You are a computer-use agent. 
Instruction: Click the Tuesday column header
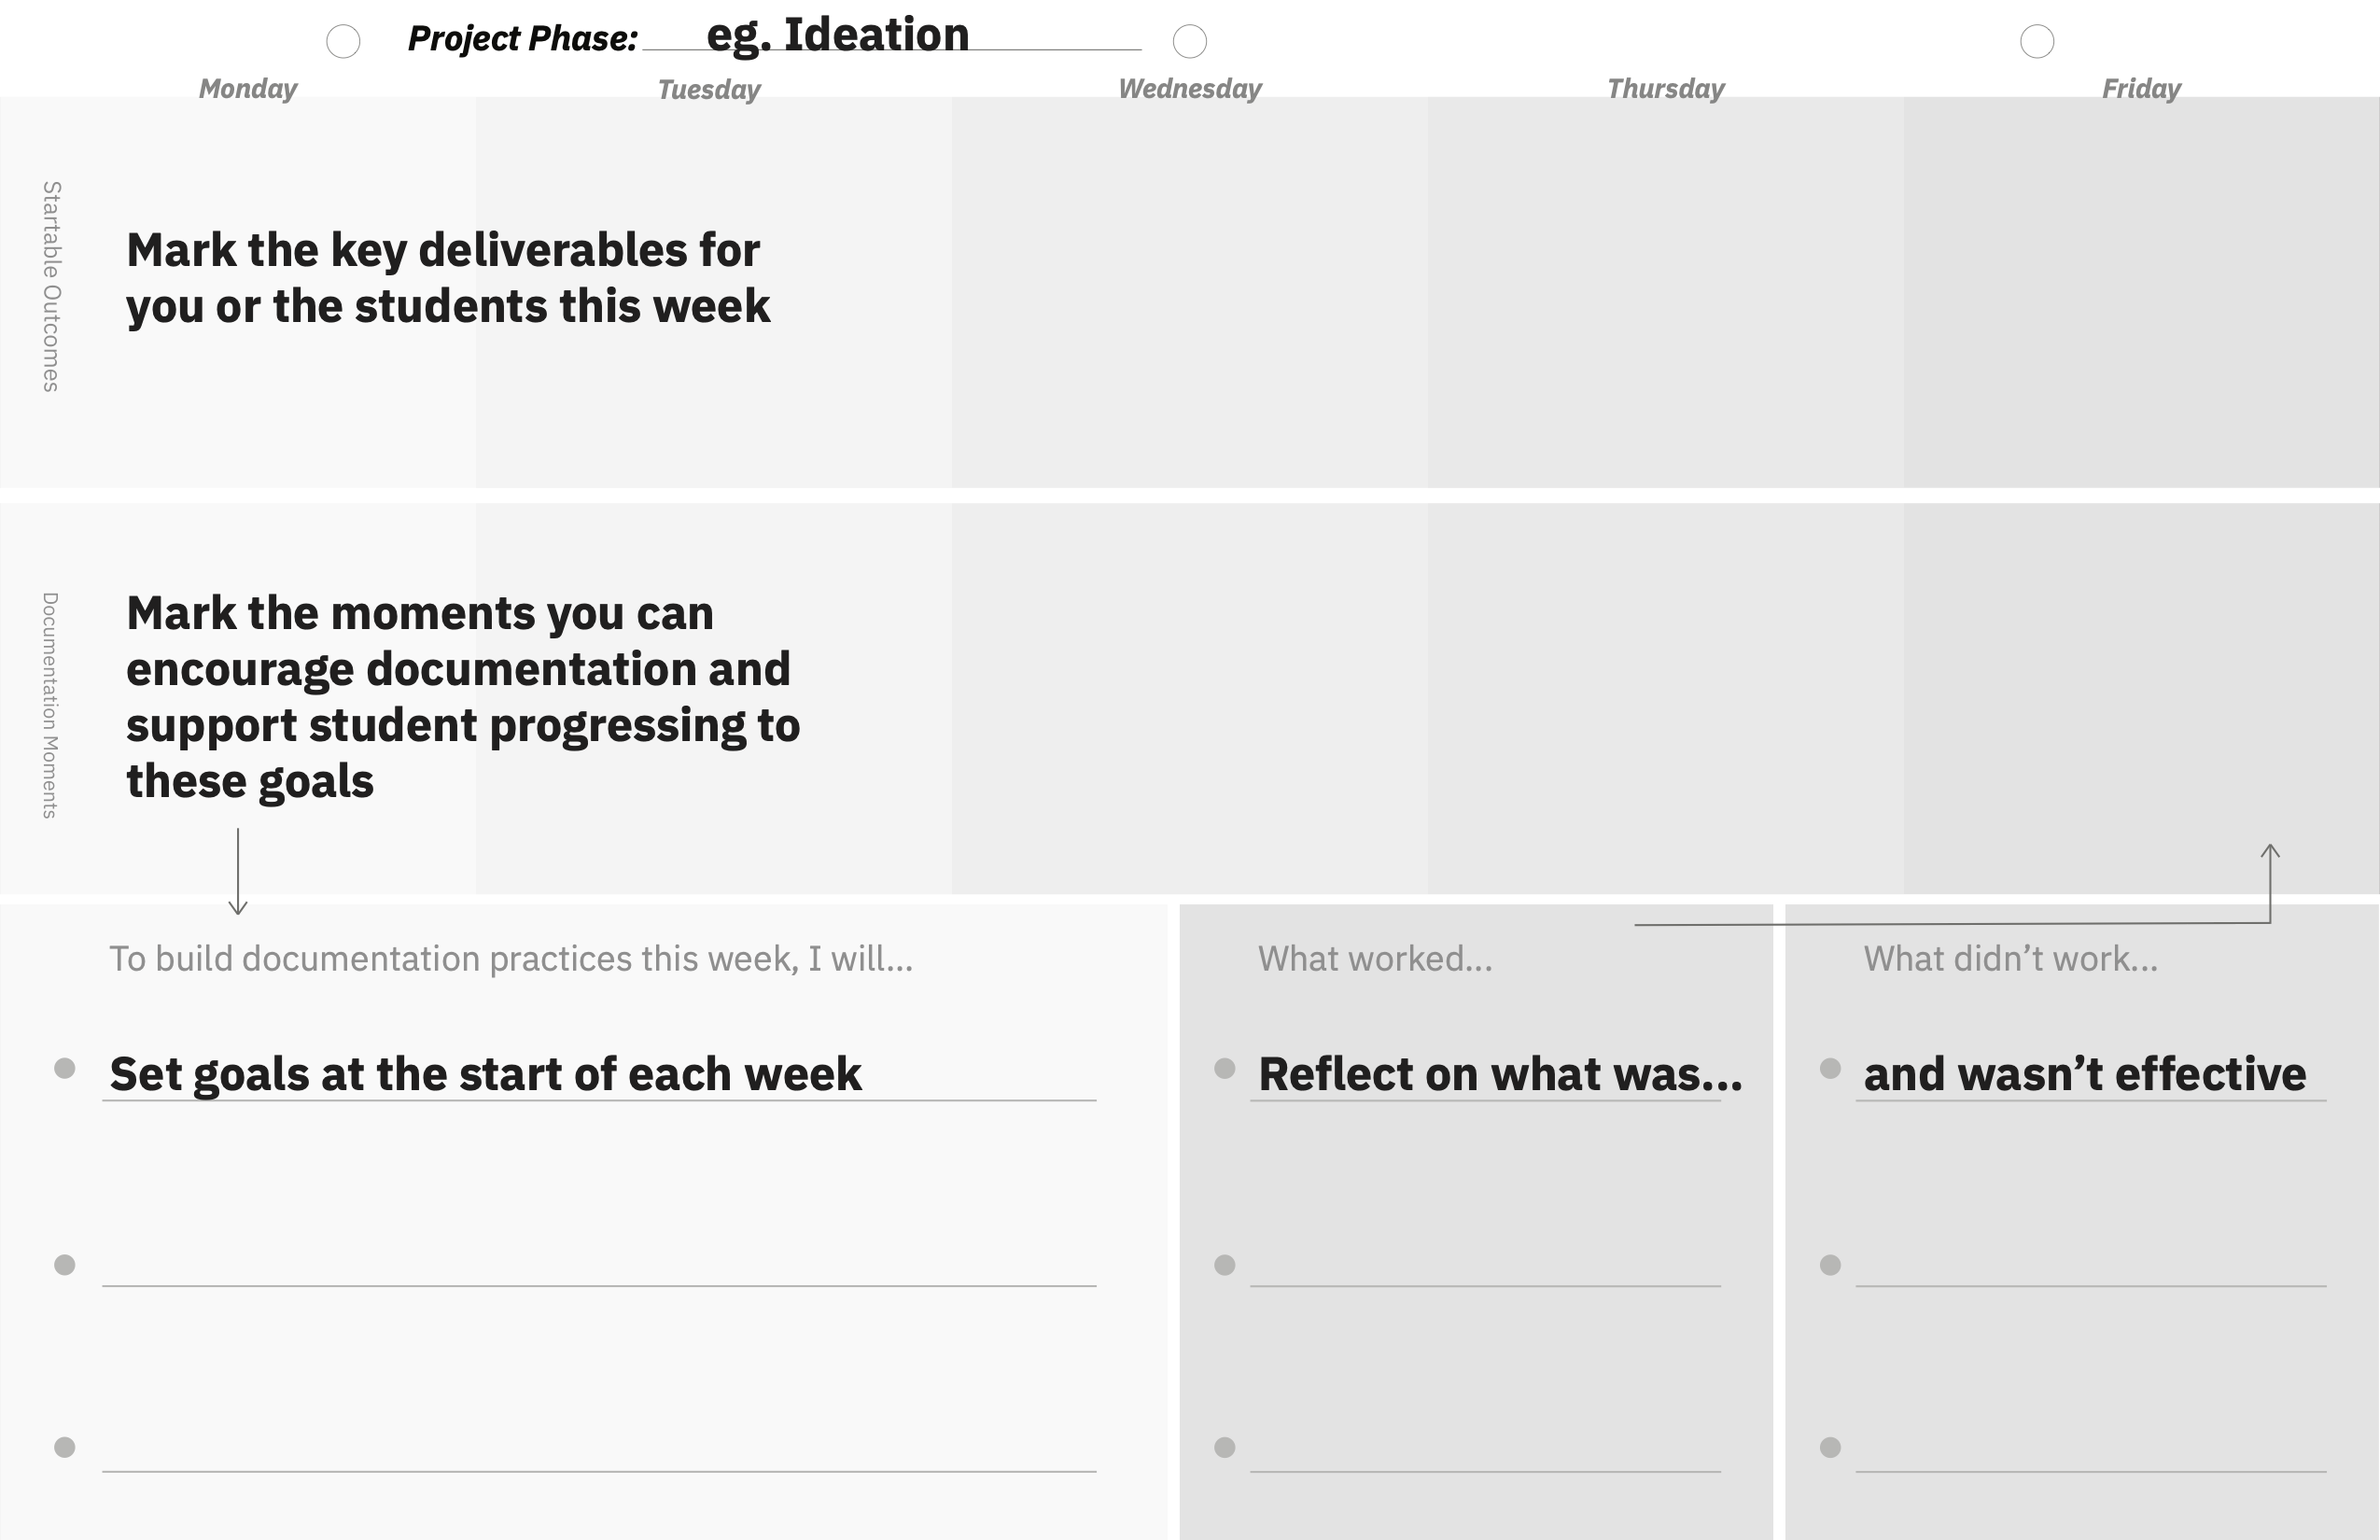(x=709, y=89)
